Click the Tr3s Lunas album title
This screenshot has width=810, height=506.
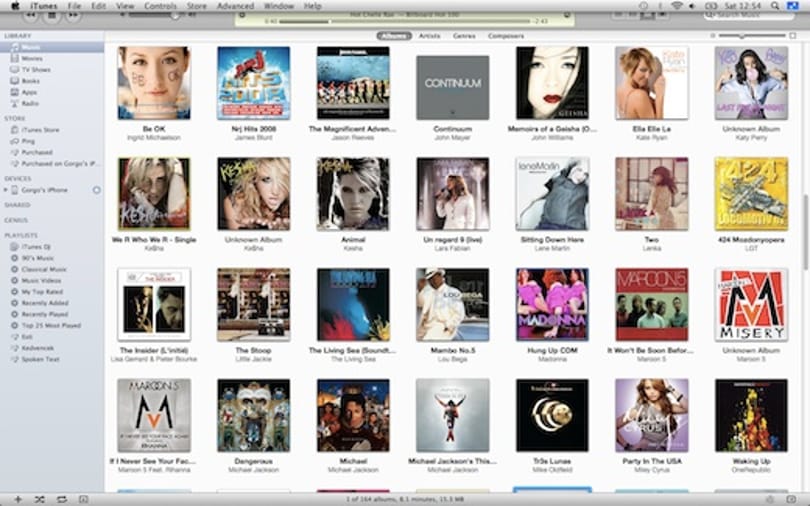(552, 461)
